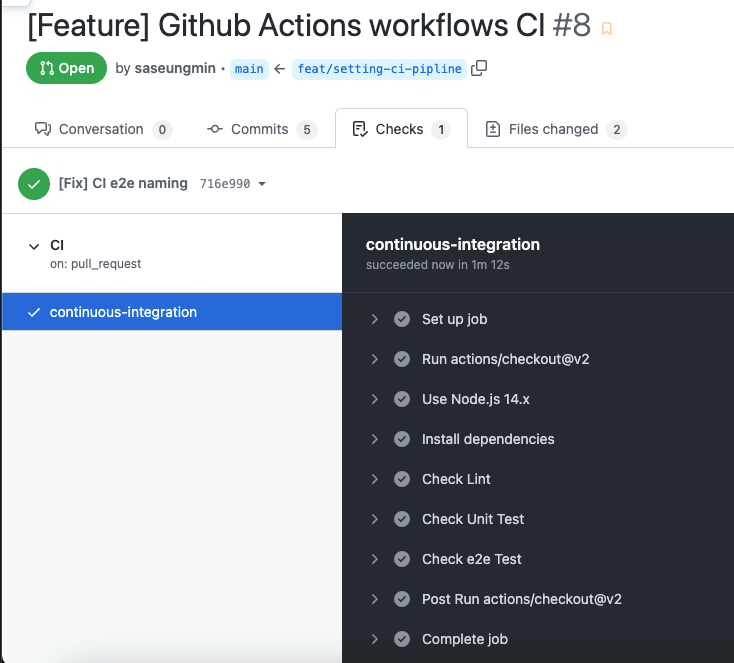Viewport: 734px width, 663px height.
Task: Click the 'Use Node.js 14.x' step label
Action: 476,399
